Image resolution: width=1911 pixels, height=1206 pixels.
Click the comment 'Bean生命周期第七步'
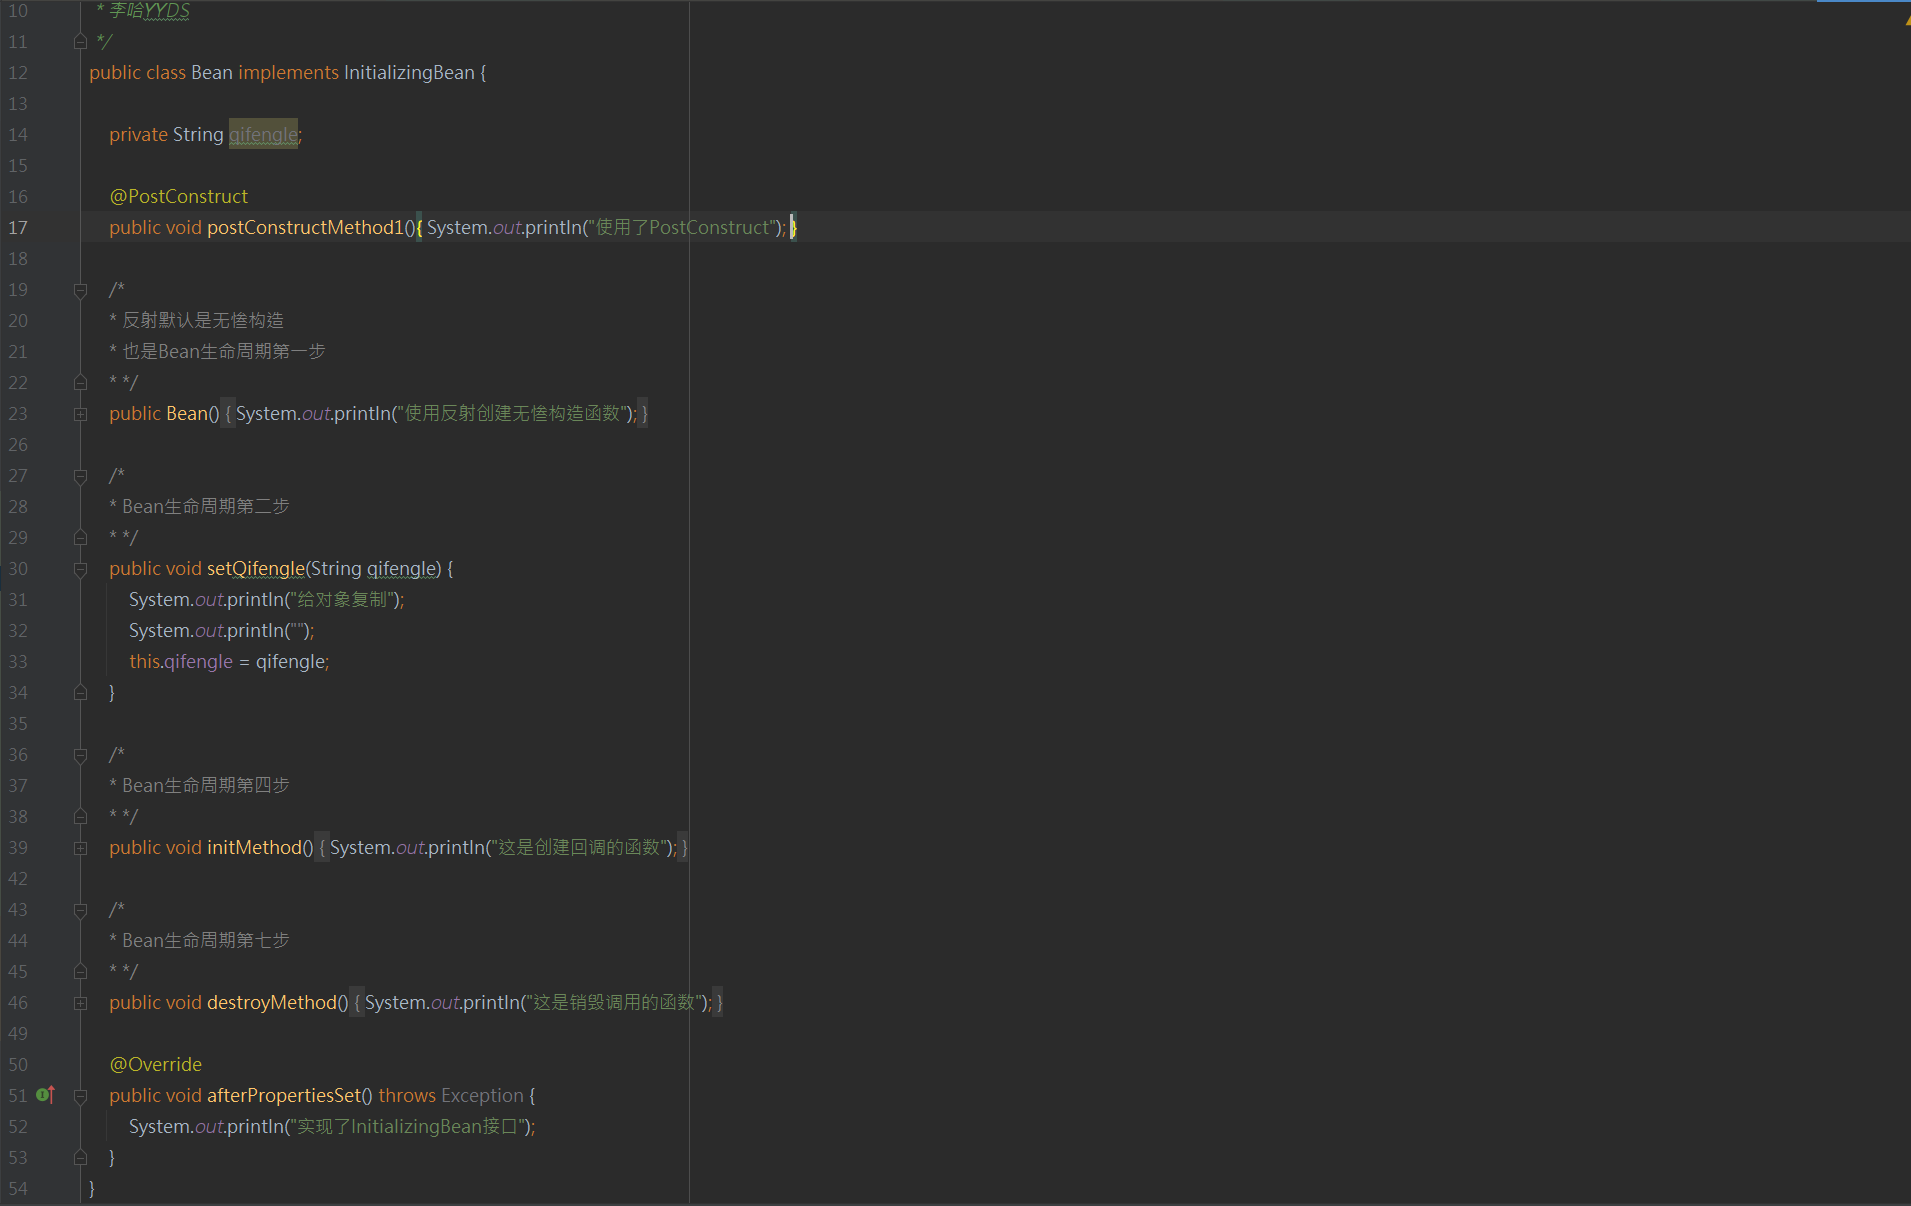coord(206,941)
